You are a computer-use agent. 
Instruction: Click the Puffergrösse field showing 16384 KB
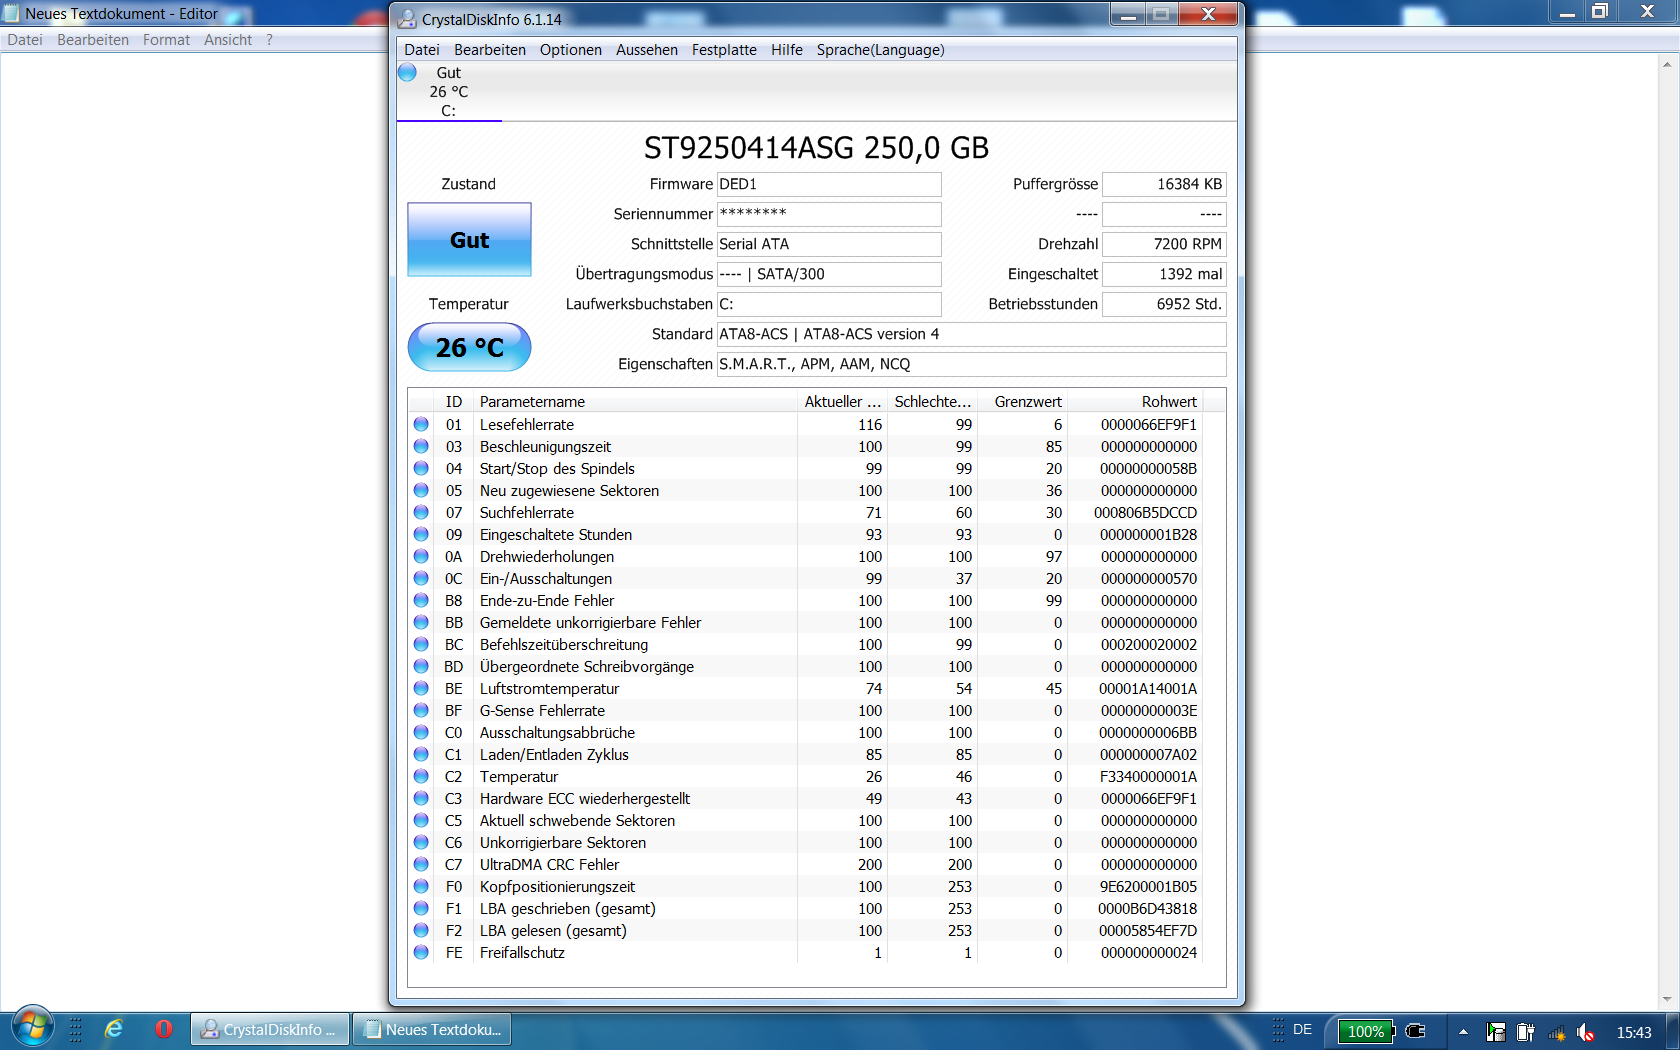click(x=1164, y=184)
